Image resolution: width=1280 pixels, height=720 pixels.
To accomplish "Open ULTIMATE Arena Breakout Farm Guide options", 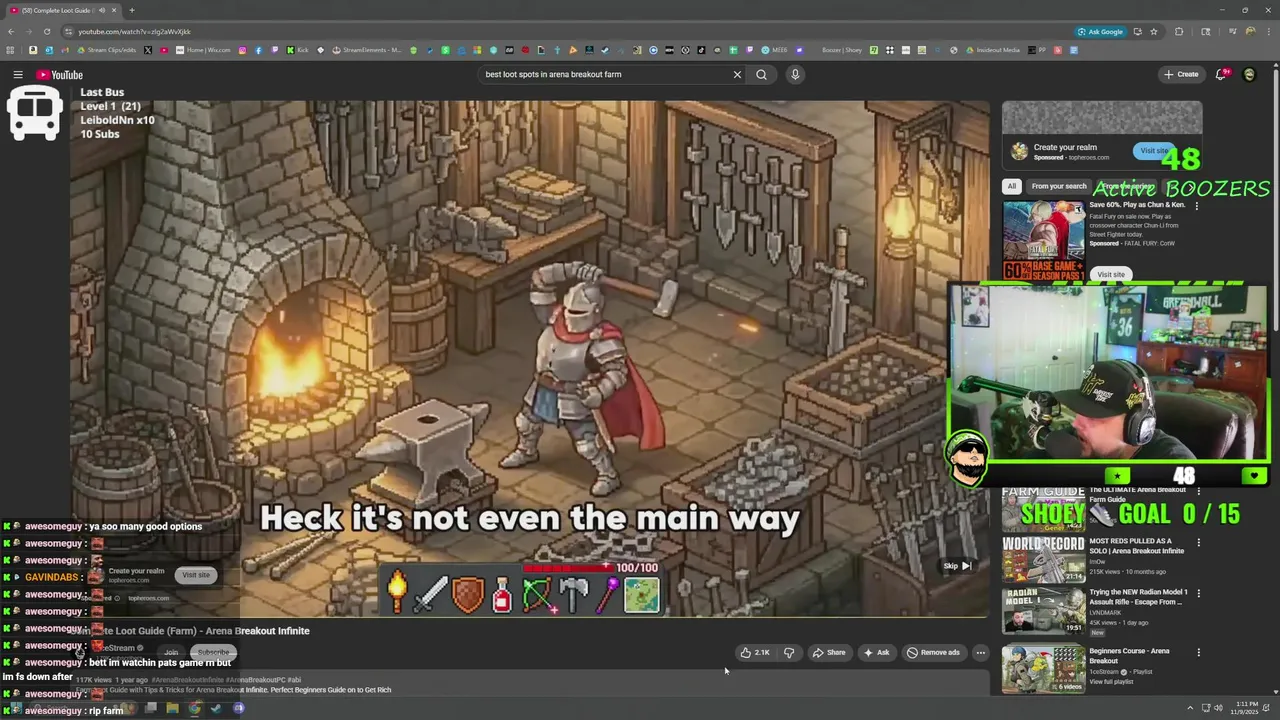I will click(1198, 491).
